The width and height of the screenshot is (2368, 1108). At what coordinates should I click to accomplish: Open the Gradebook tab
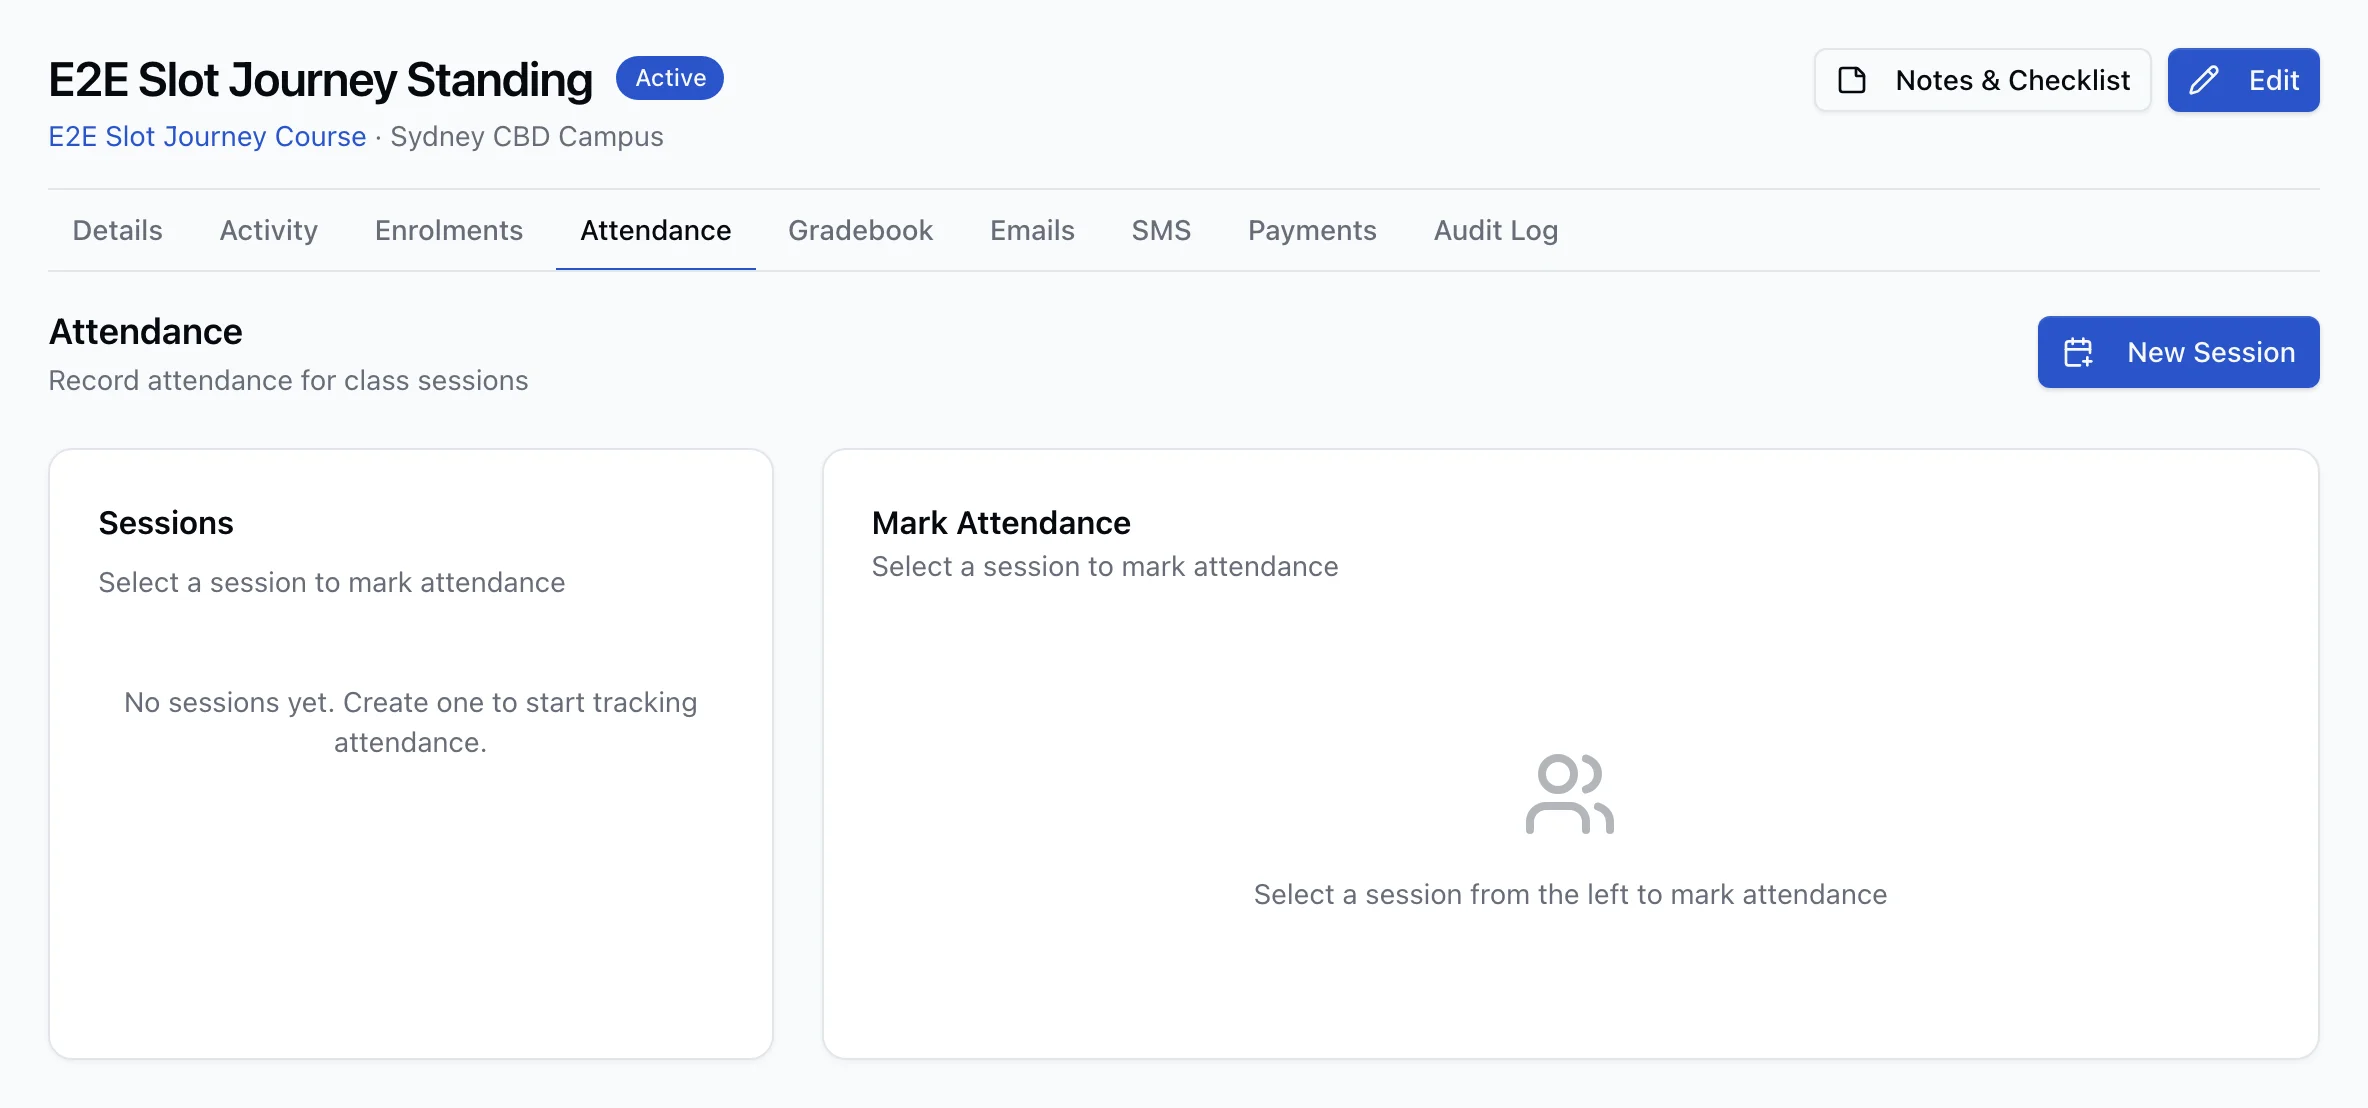click(x=860, y=230)
